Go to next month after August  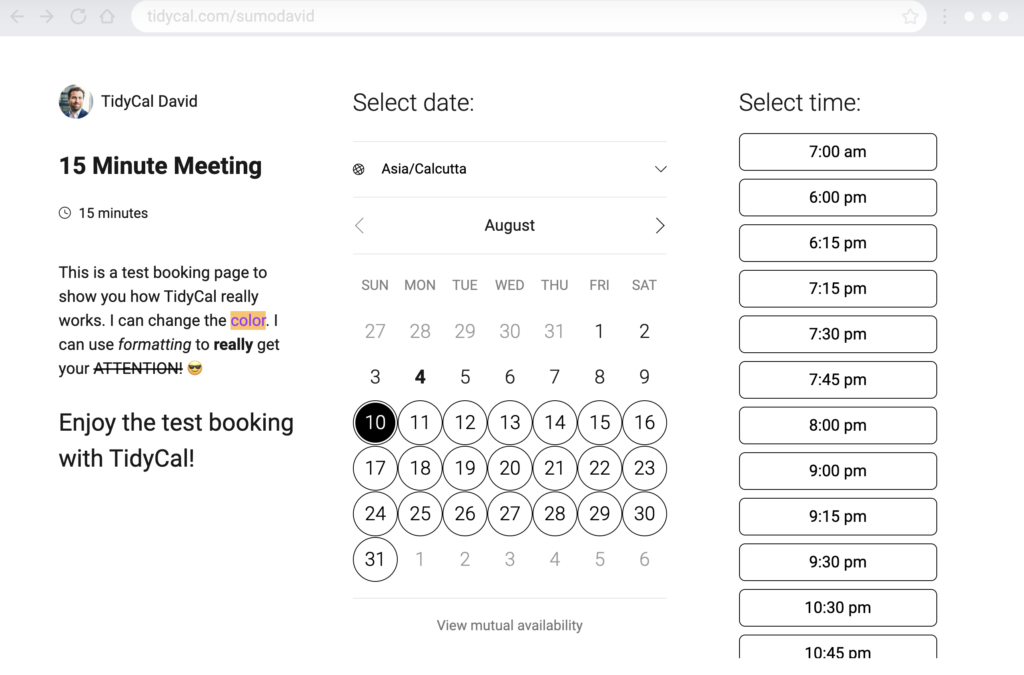pyautogui.click(x=660, y=226)
